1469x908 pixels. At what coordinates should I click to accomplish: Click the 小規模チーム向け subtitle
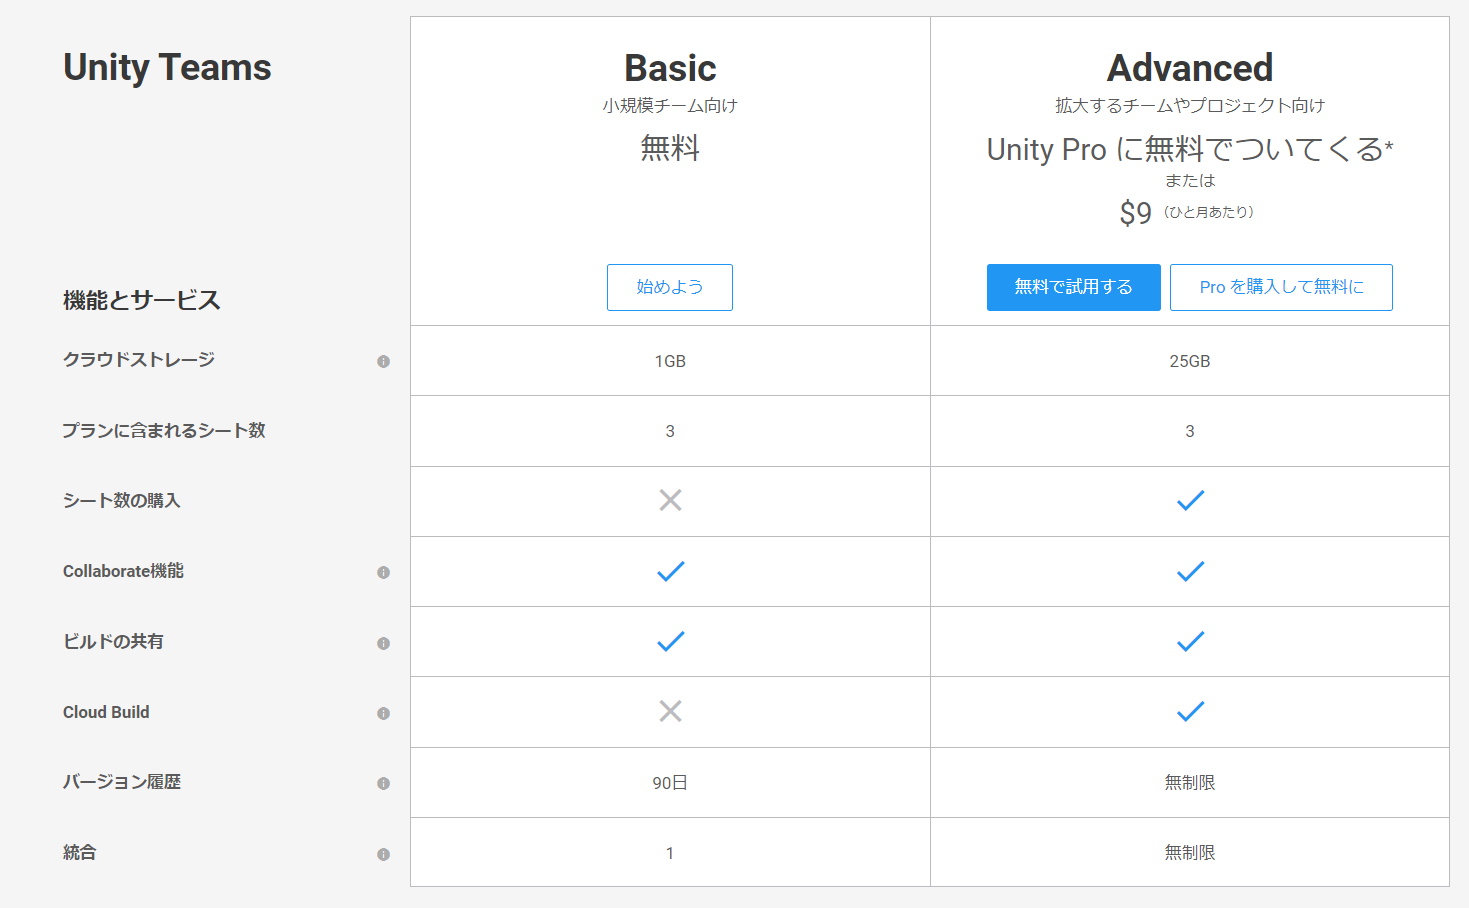(670, 106)
